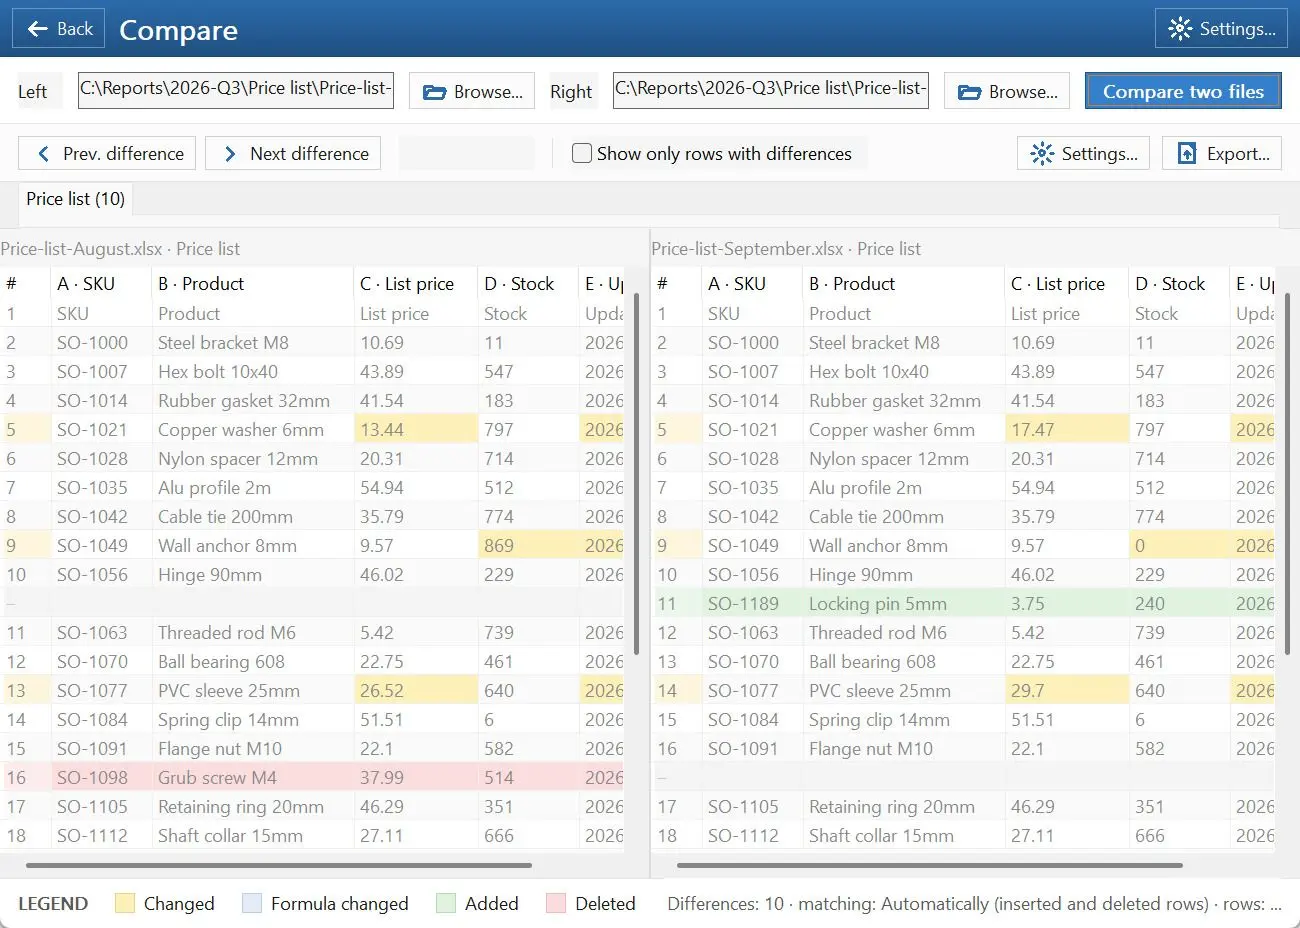Click the folder icon on Right Browse
The width and height of the screenshot is (1300, 928).
(x=969, y=92)
